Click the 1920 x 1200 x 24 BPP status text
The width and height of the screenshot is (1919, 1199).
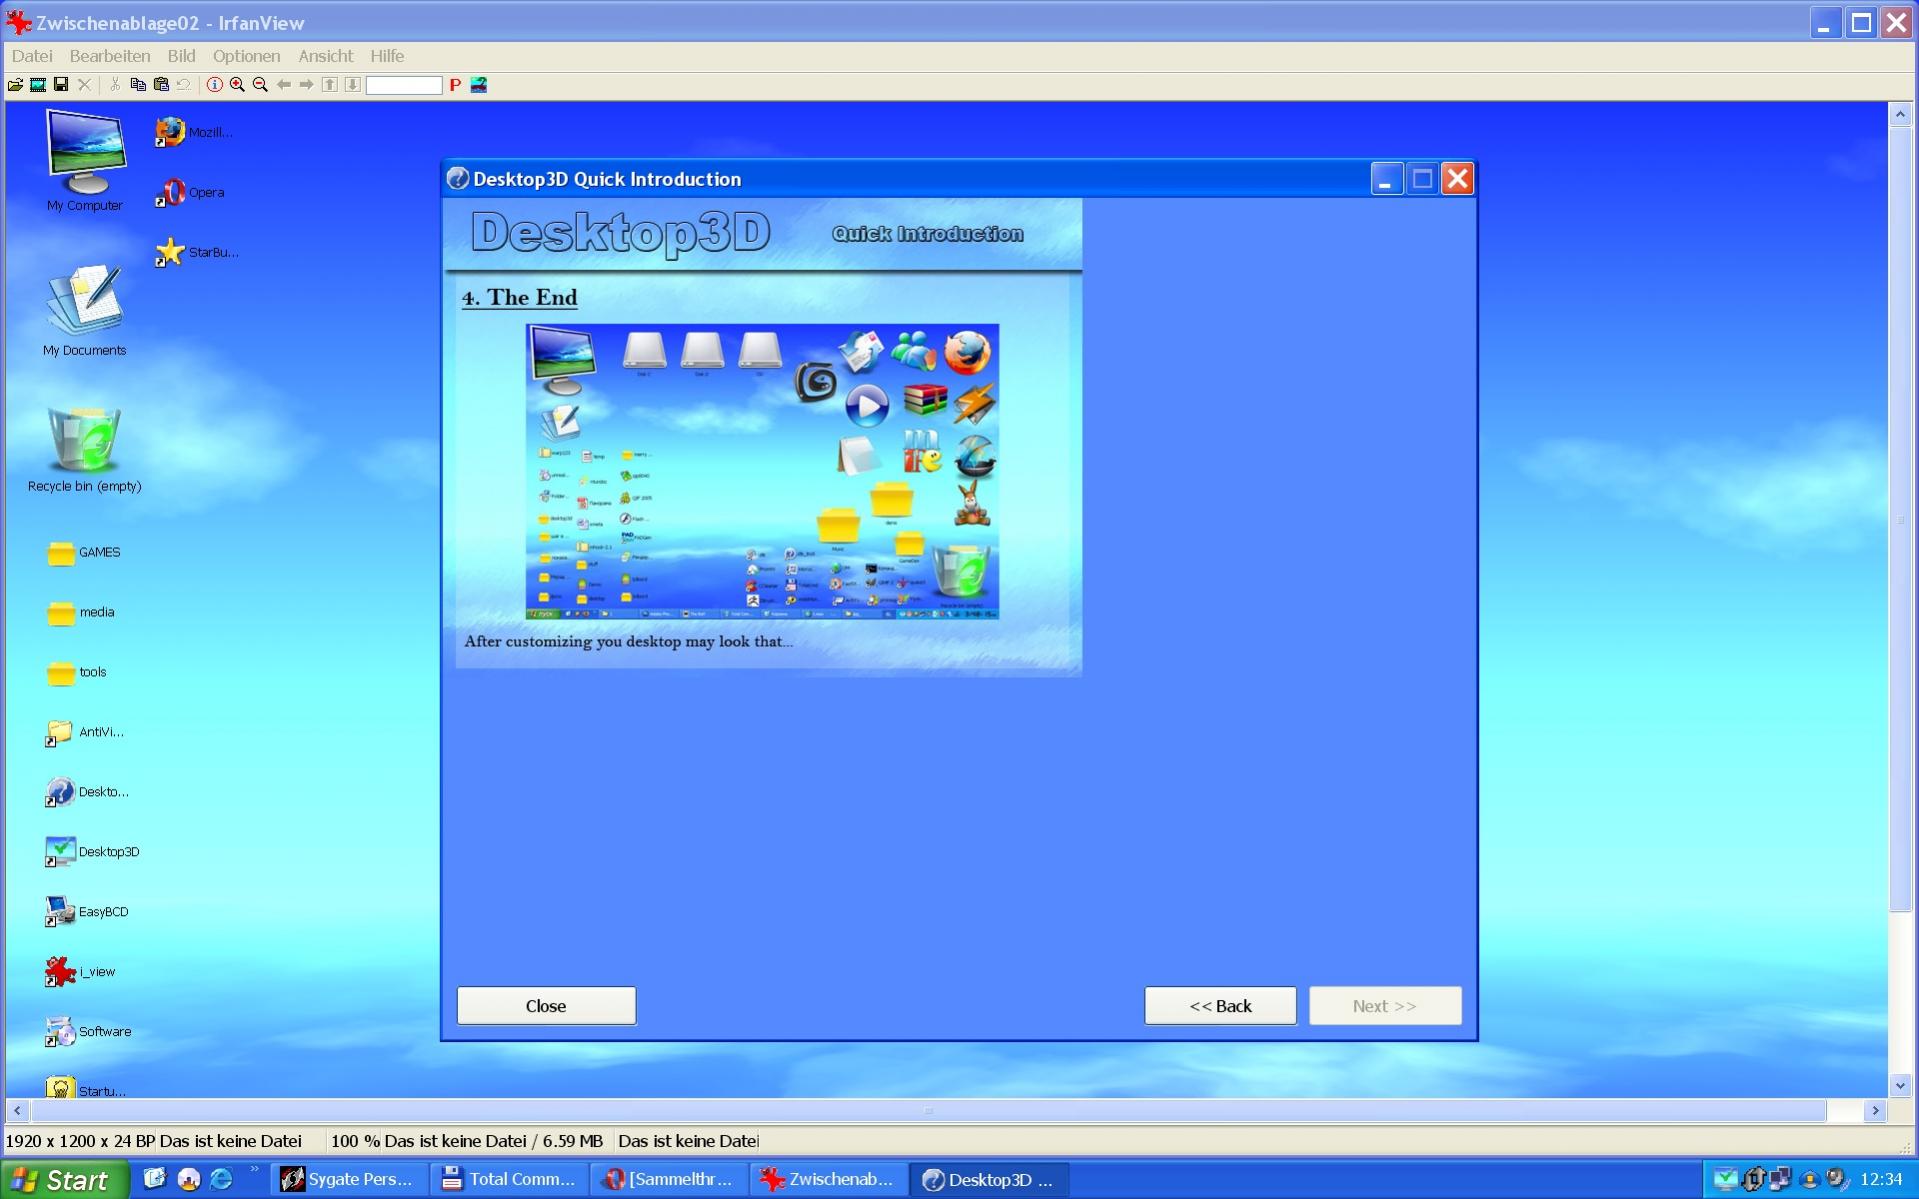[81, 1141]
